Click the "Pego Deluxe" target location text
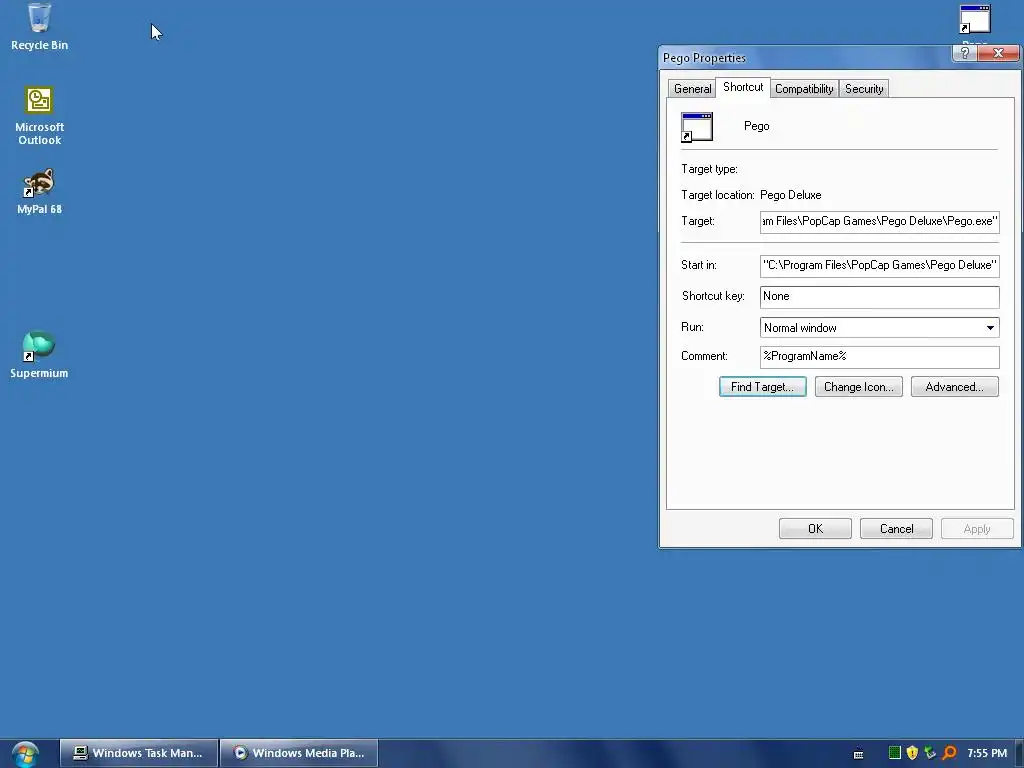Viewport: 1024px width, 768px height. (x=790, y=195)
